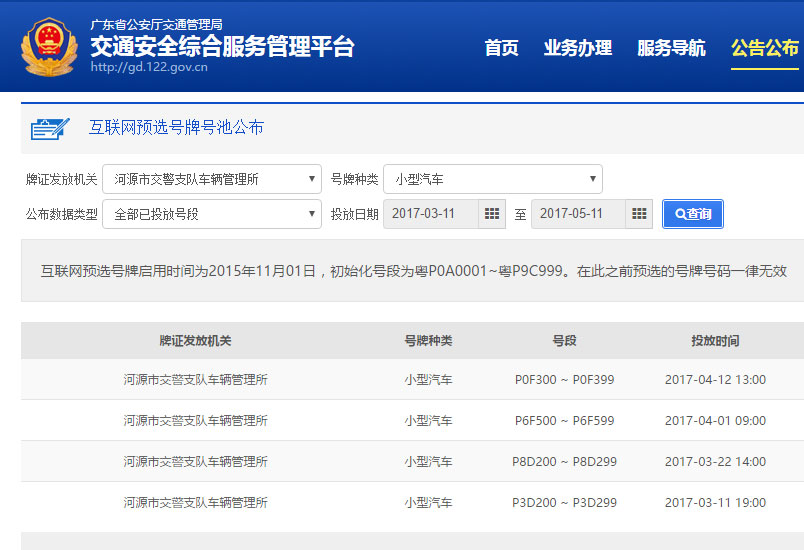This screenshot has height=550, width=804.
Task: Go to 首页 home tab
Action: click(x=501, y=48)
